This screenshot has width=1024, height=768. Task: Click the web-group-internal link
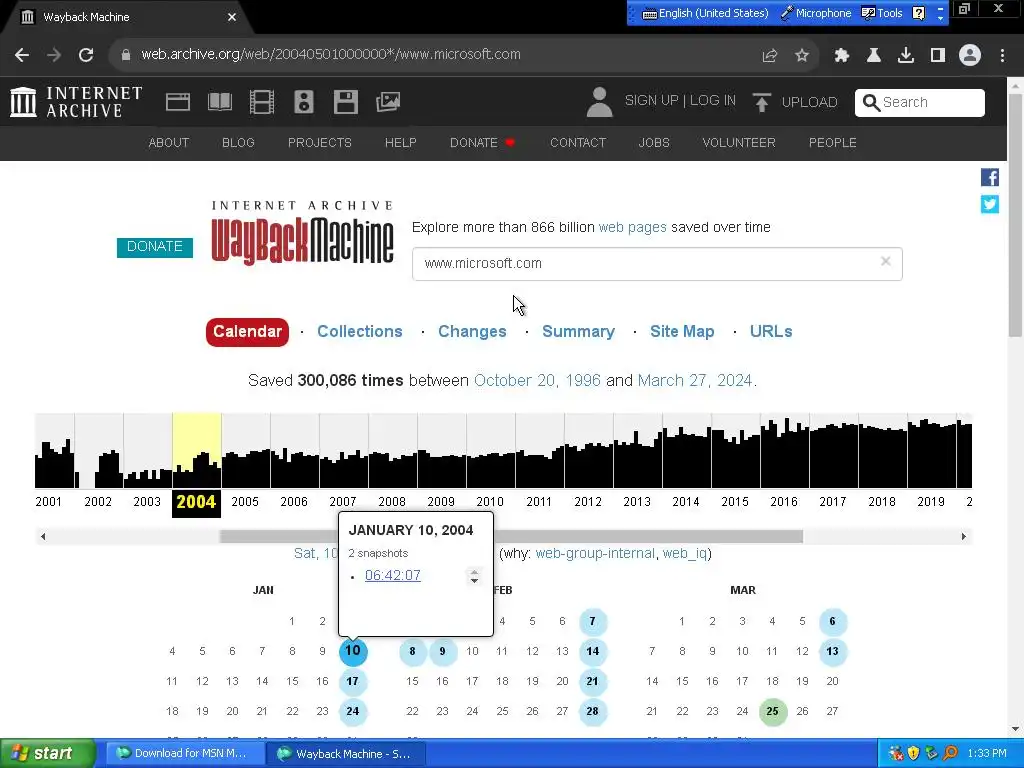point(595,554)
